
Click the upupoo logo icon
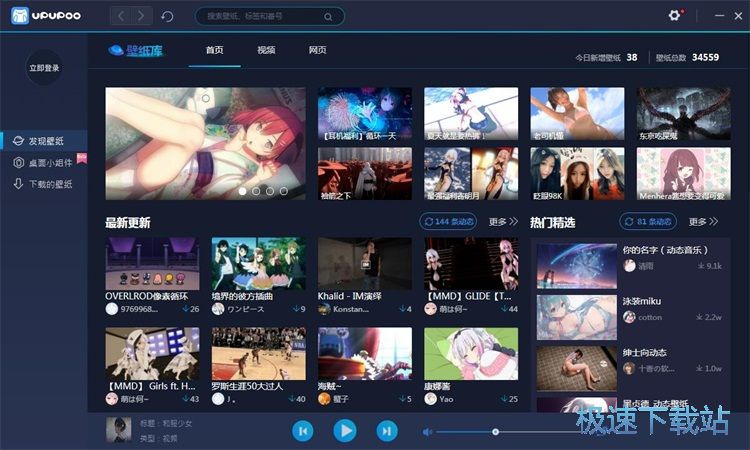click(20, 16)
